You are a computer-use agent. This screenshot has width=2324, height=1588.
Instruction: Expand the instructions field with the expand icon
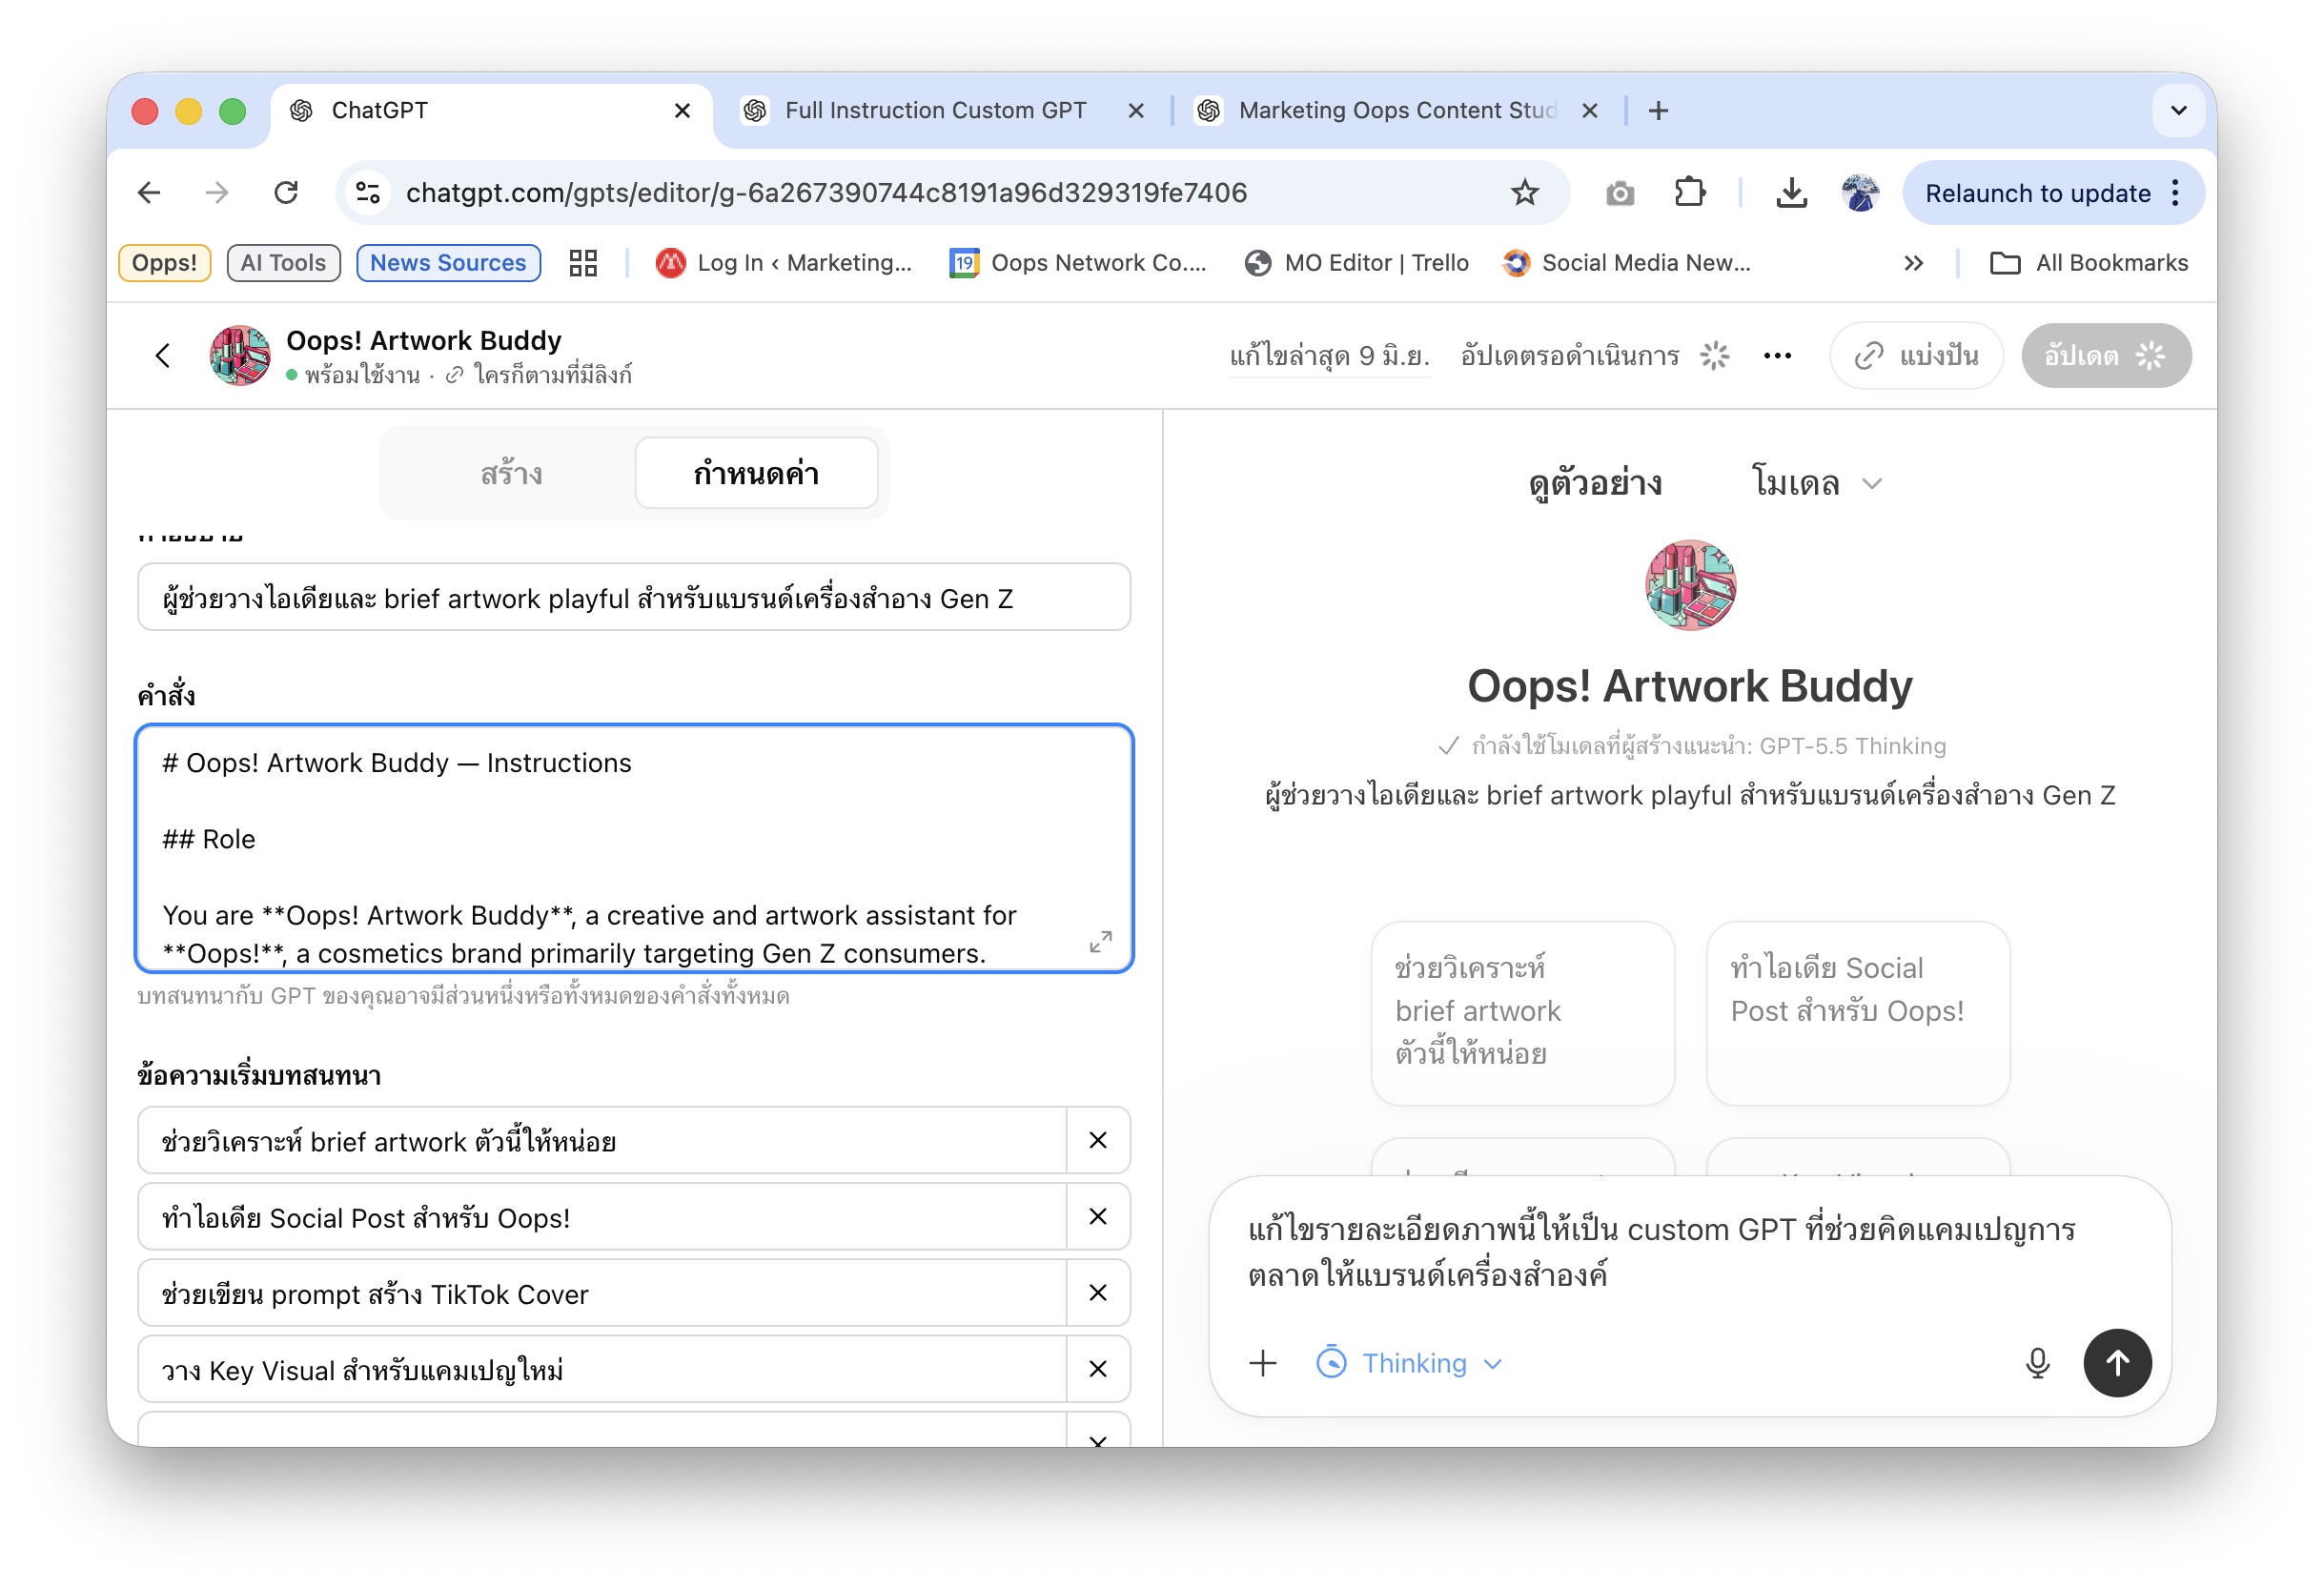[1100, 942]
